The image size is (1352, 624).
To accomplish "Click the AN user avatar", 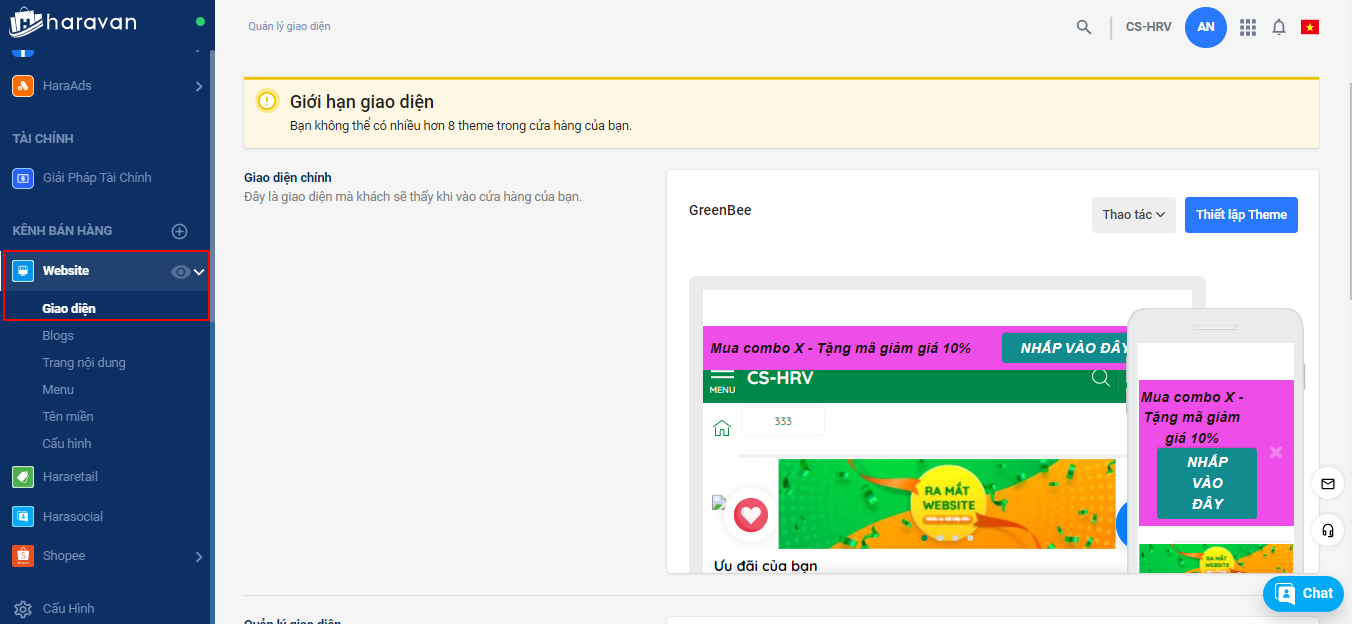I will 1206,27.
